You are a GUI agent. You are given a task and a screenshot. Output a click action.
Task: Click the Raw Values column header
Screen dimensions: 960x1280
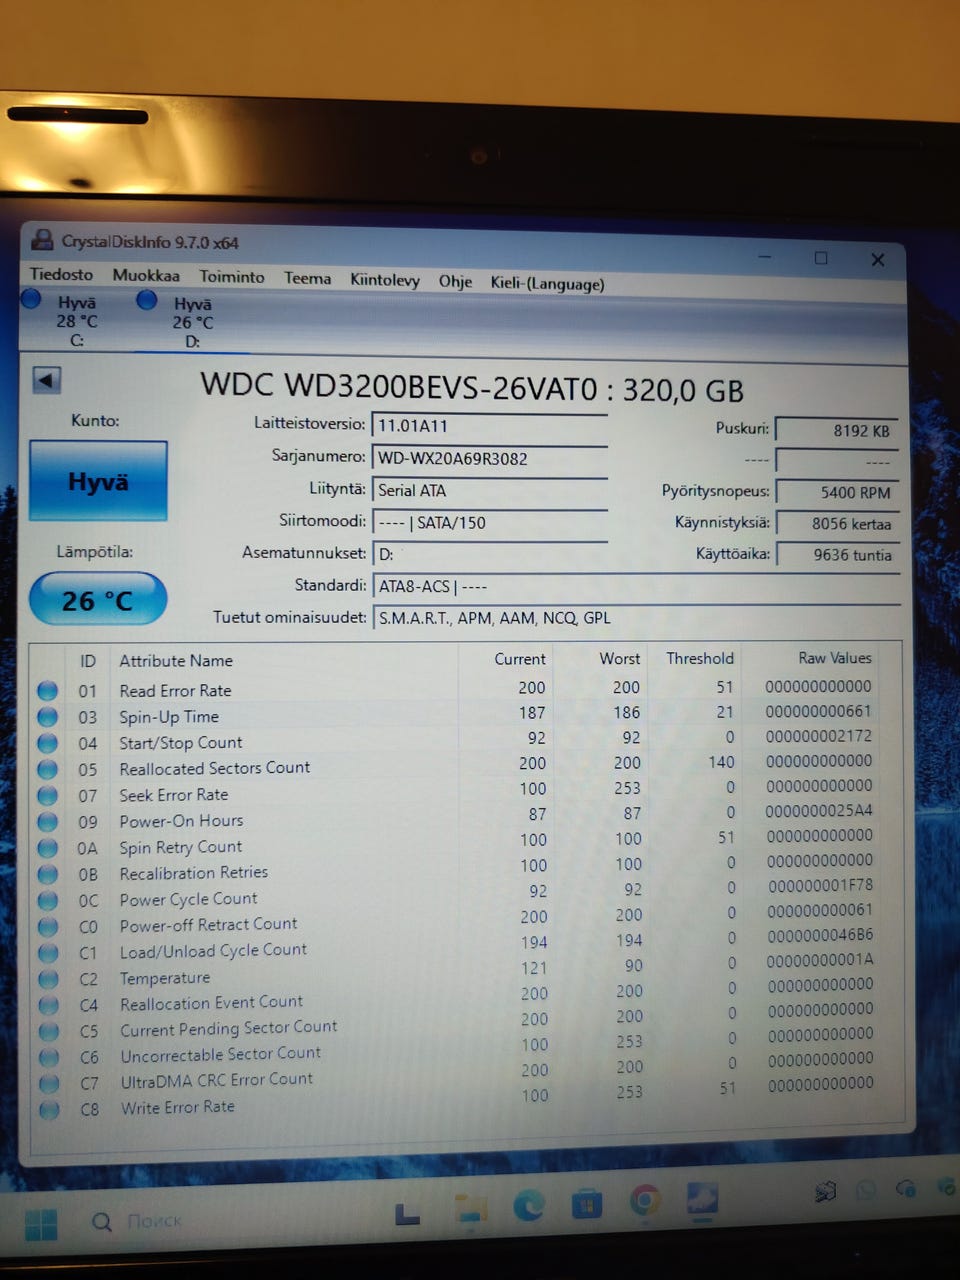835,658
